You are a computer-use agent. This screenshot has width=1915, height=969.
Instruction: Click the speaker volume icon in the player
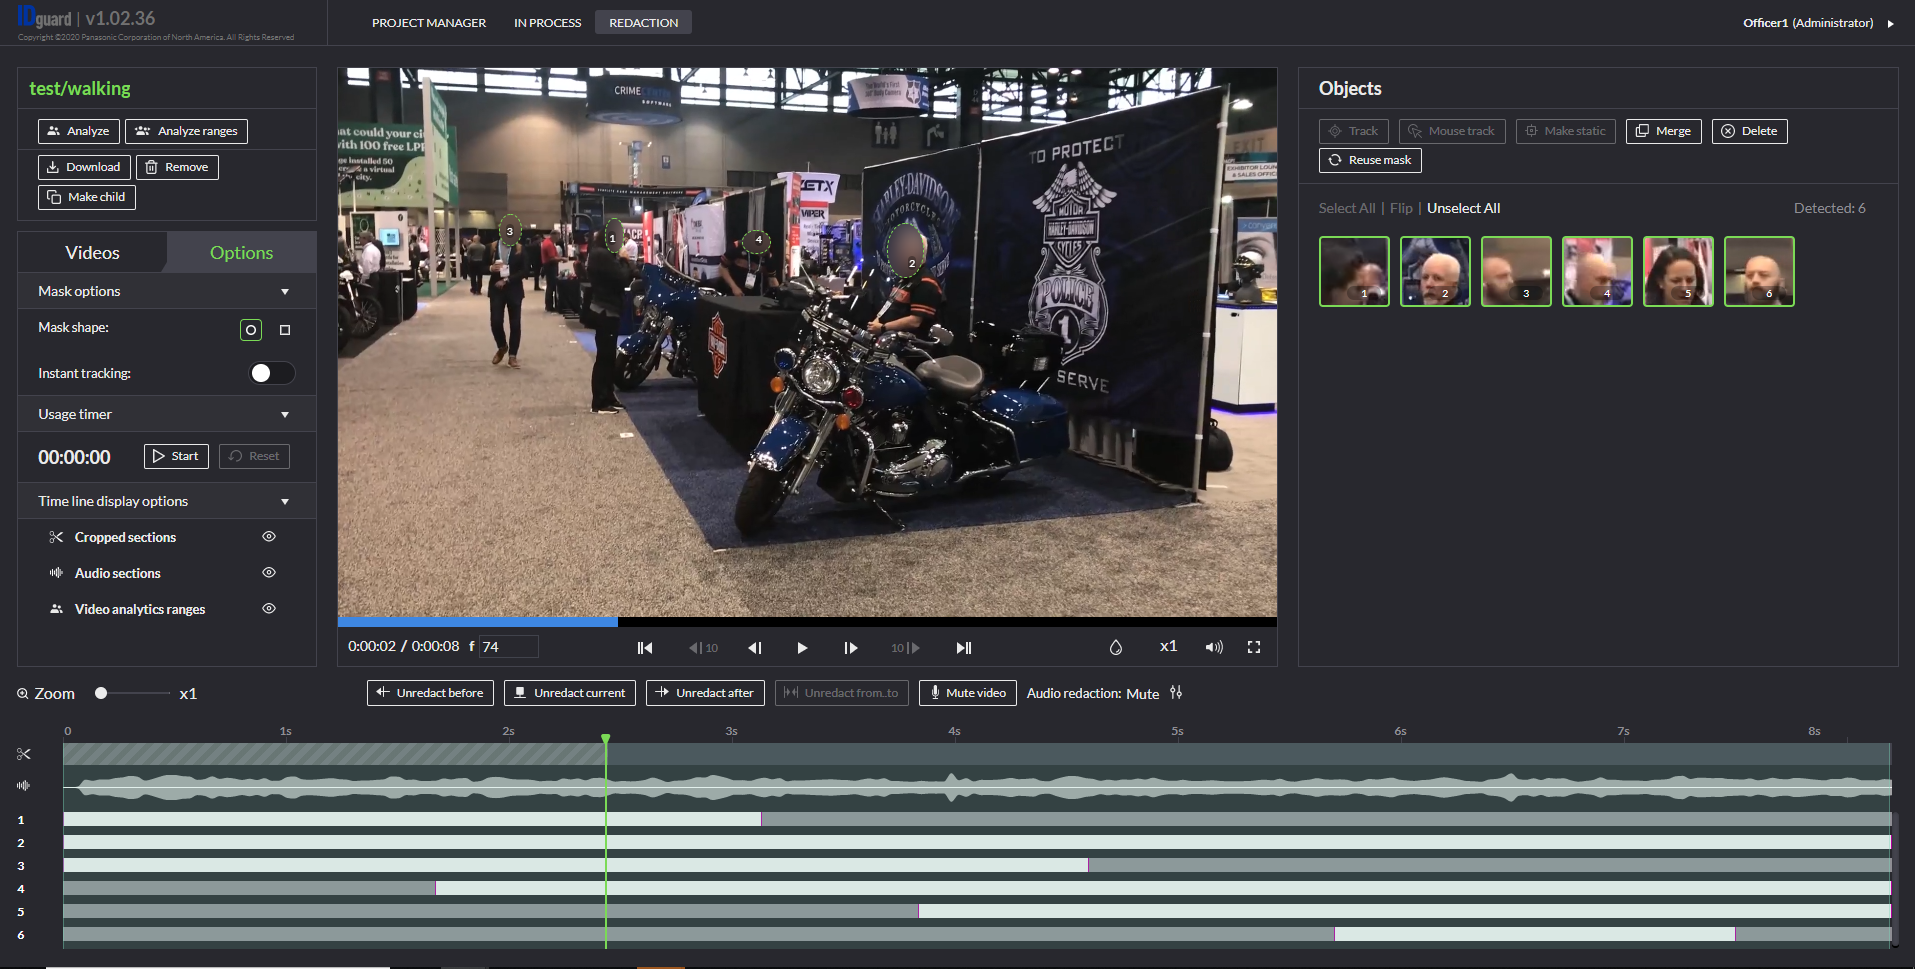tap(1213, 647)
